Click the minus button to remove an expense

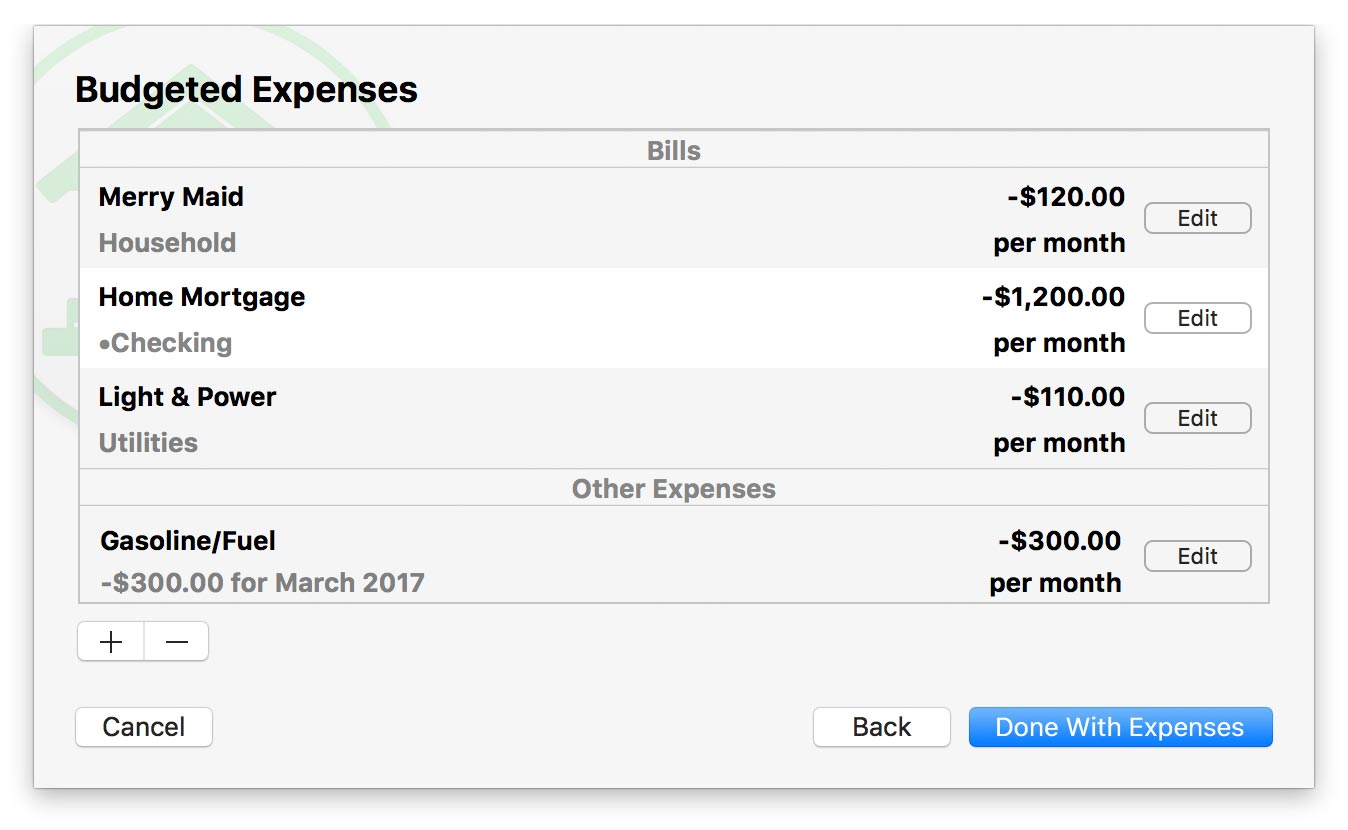point(177,642)
